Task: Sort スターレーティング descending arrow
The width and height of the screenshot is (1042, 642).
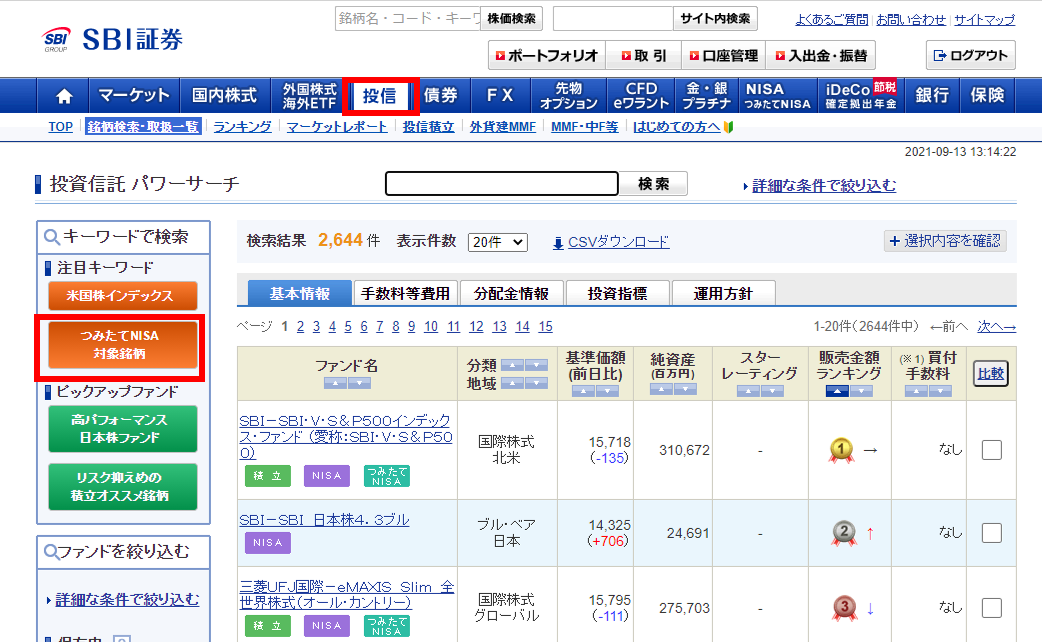Action: pyautogui.click(x=772, y=391)
